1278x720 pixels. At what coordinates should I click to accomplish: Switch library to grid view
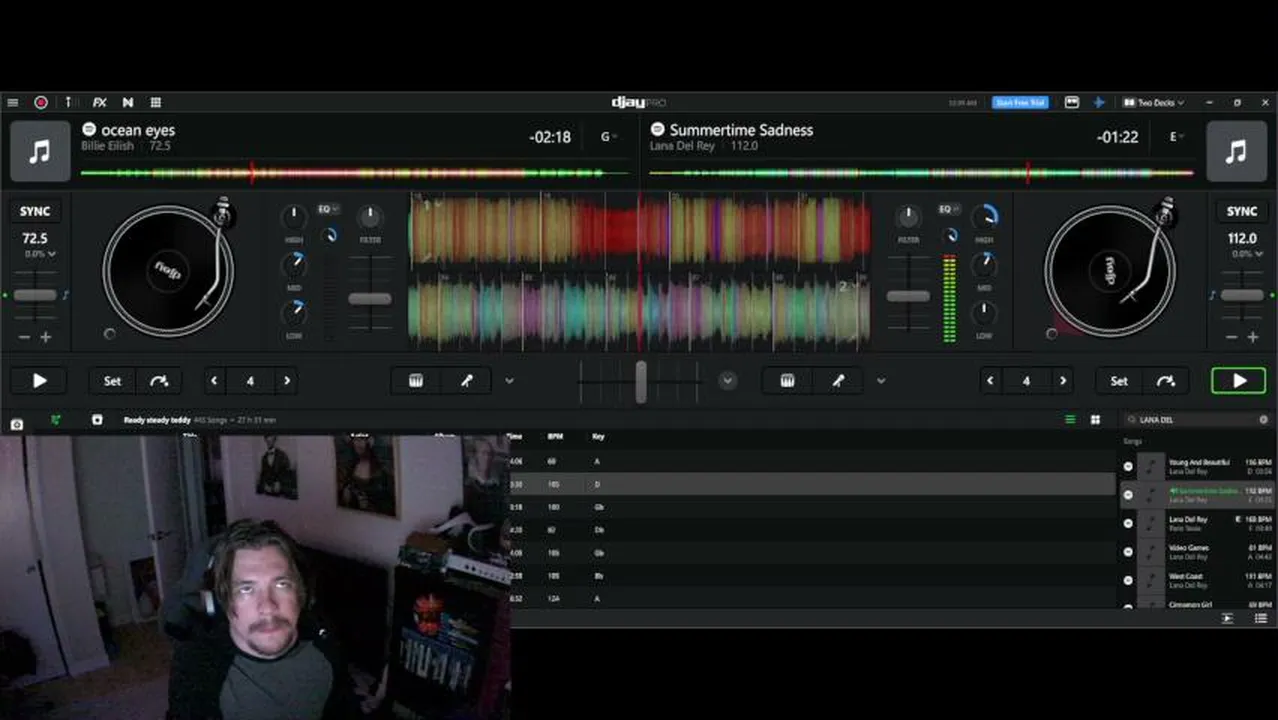(x=1095, y=420)
